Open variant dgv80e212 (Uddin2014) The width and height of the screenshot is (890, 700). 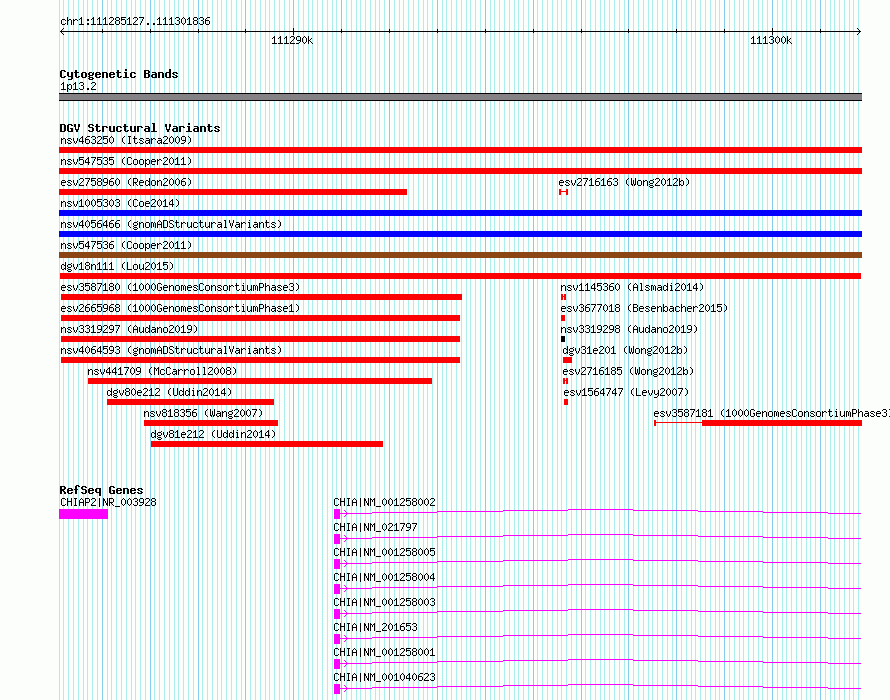(169, 392)
